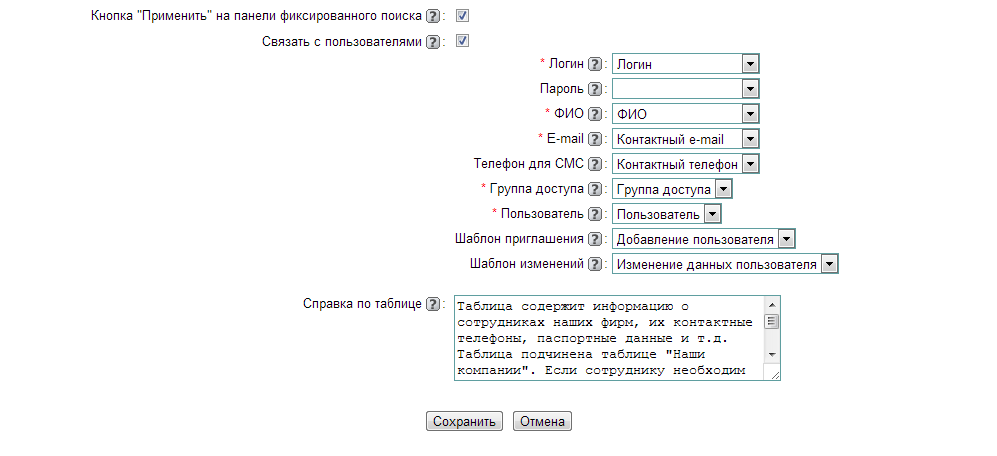Click help icon next to Пароль
Viewport: 997px width, 456px height.
tap(594, 89)
